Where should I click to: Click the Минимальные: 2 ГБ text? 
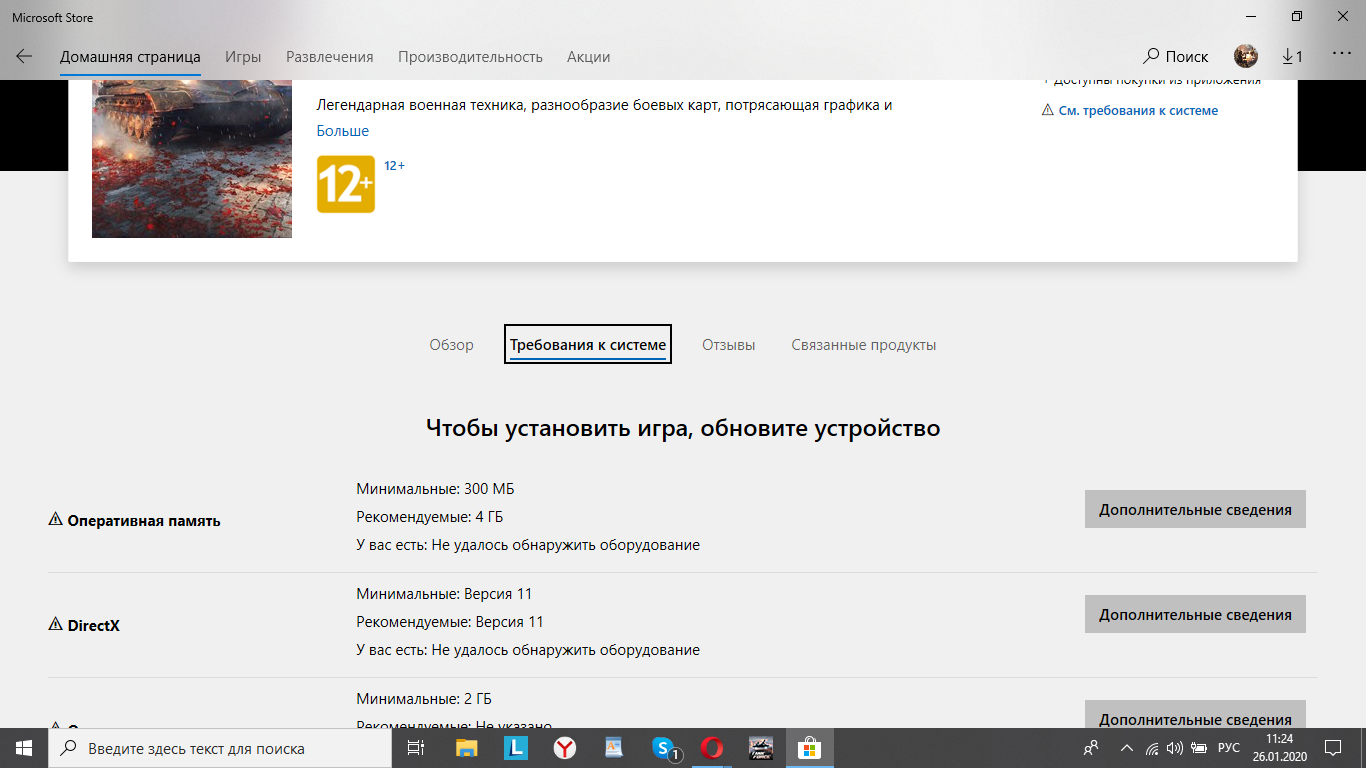coord(424,699)
